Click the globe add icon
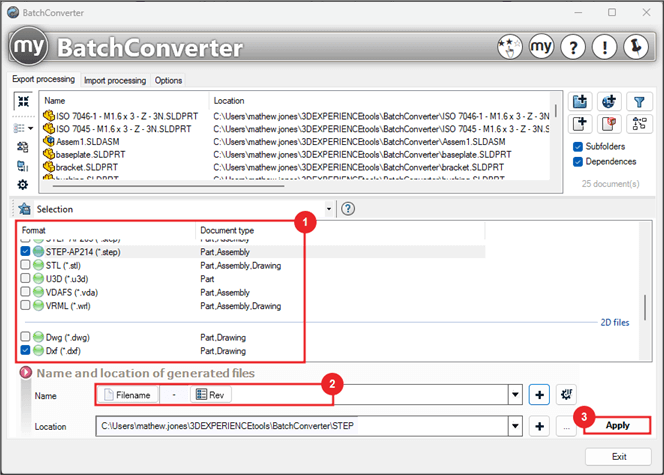The image size is (664, 475). tap(609, 102)
